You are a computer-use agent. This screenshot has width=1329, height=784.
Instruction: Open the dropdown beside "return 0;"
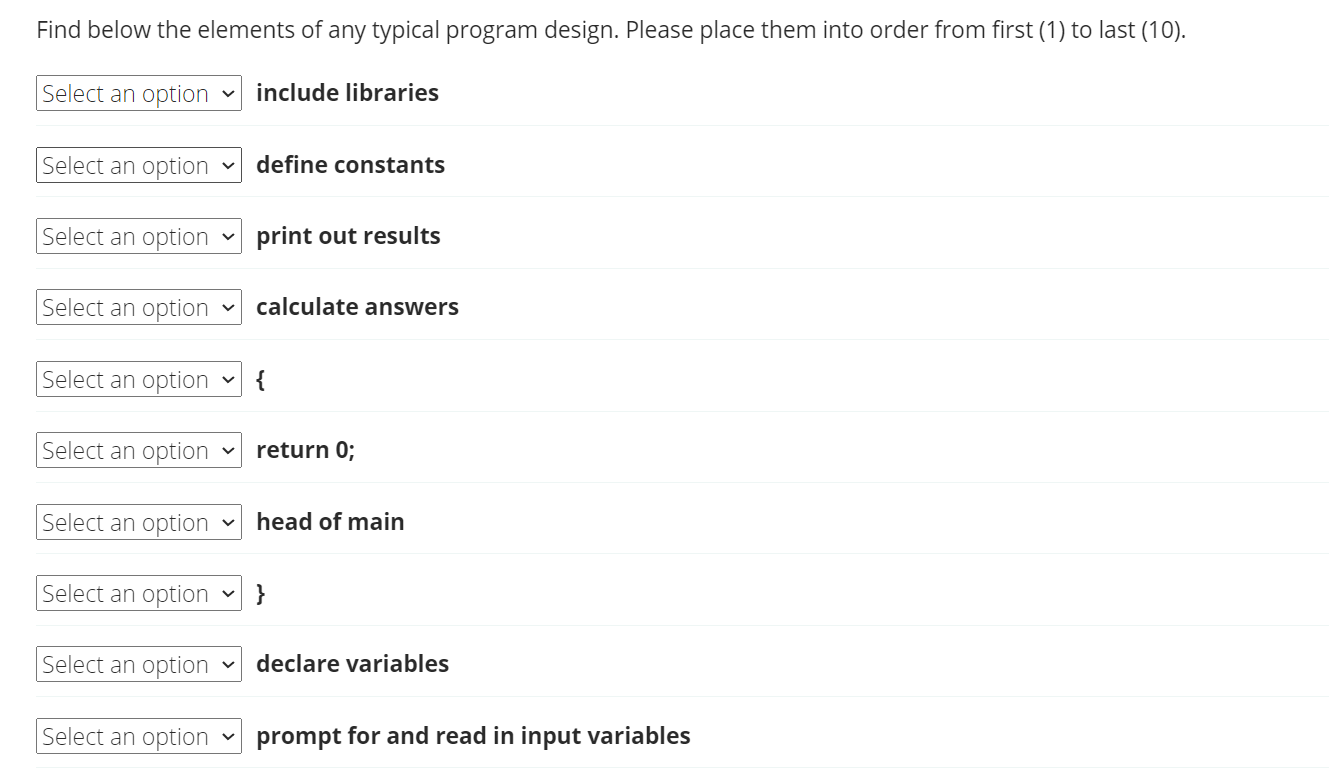coord(138,450)
